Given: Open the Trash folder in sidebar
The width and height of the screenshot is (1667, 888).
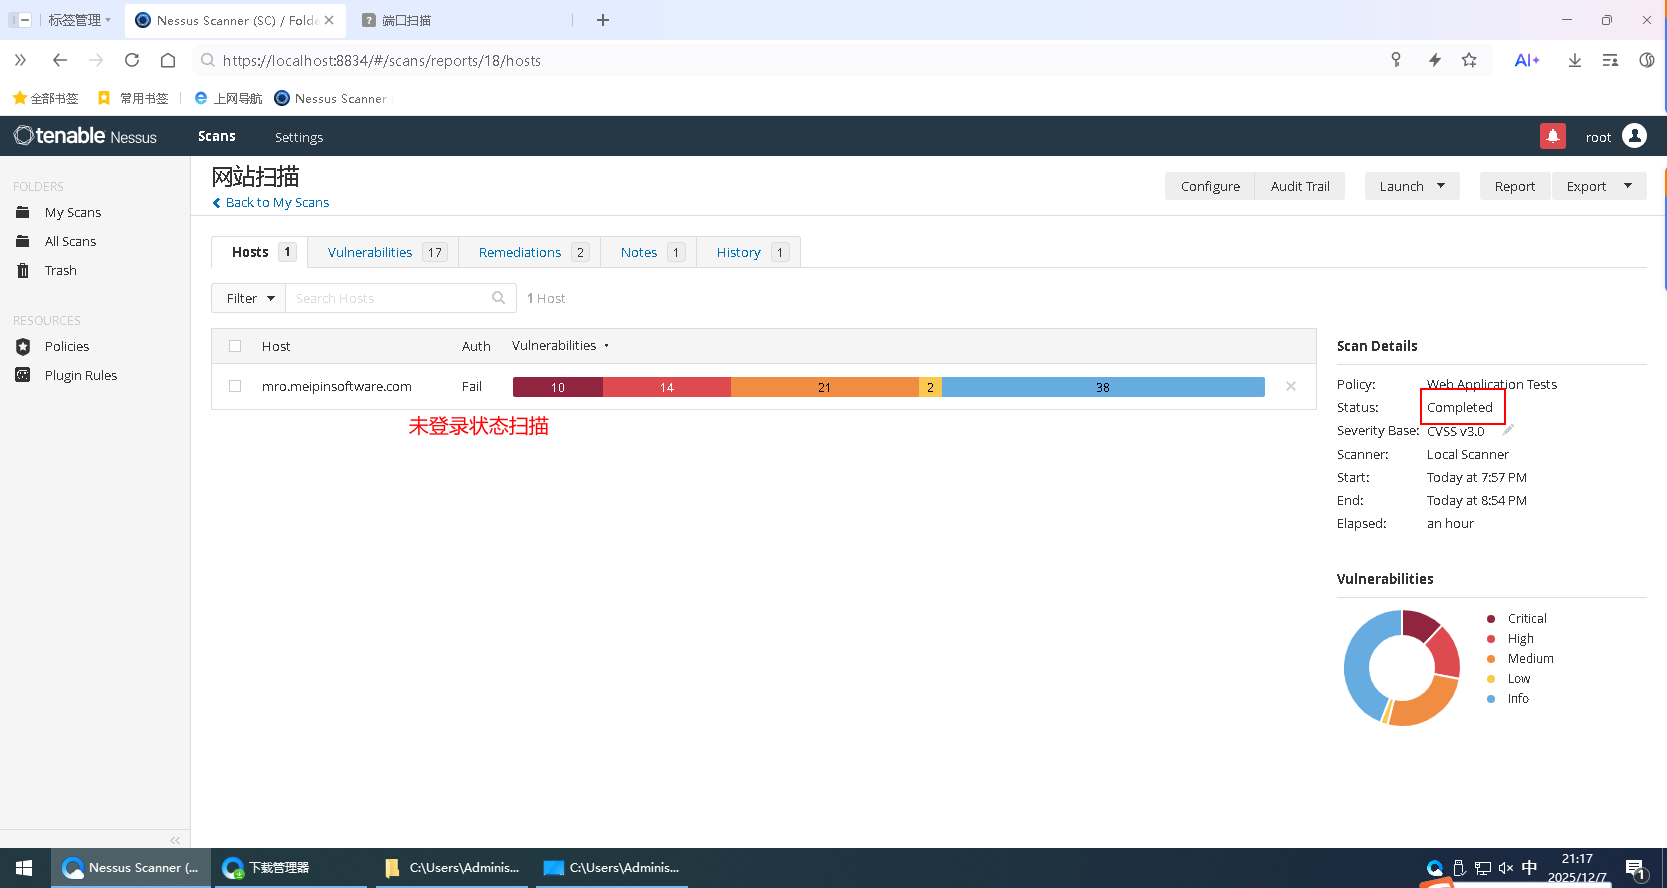Looking at the screenshot, I should tap(60, 271).
